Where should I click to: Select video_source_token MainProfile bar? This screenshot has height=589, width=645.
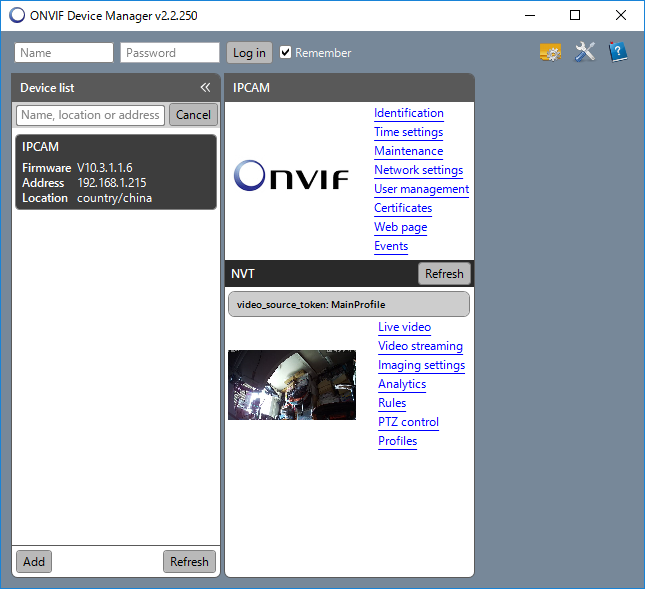(349, 304)
